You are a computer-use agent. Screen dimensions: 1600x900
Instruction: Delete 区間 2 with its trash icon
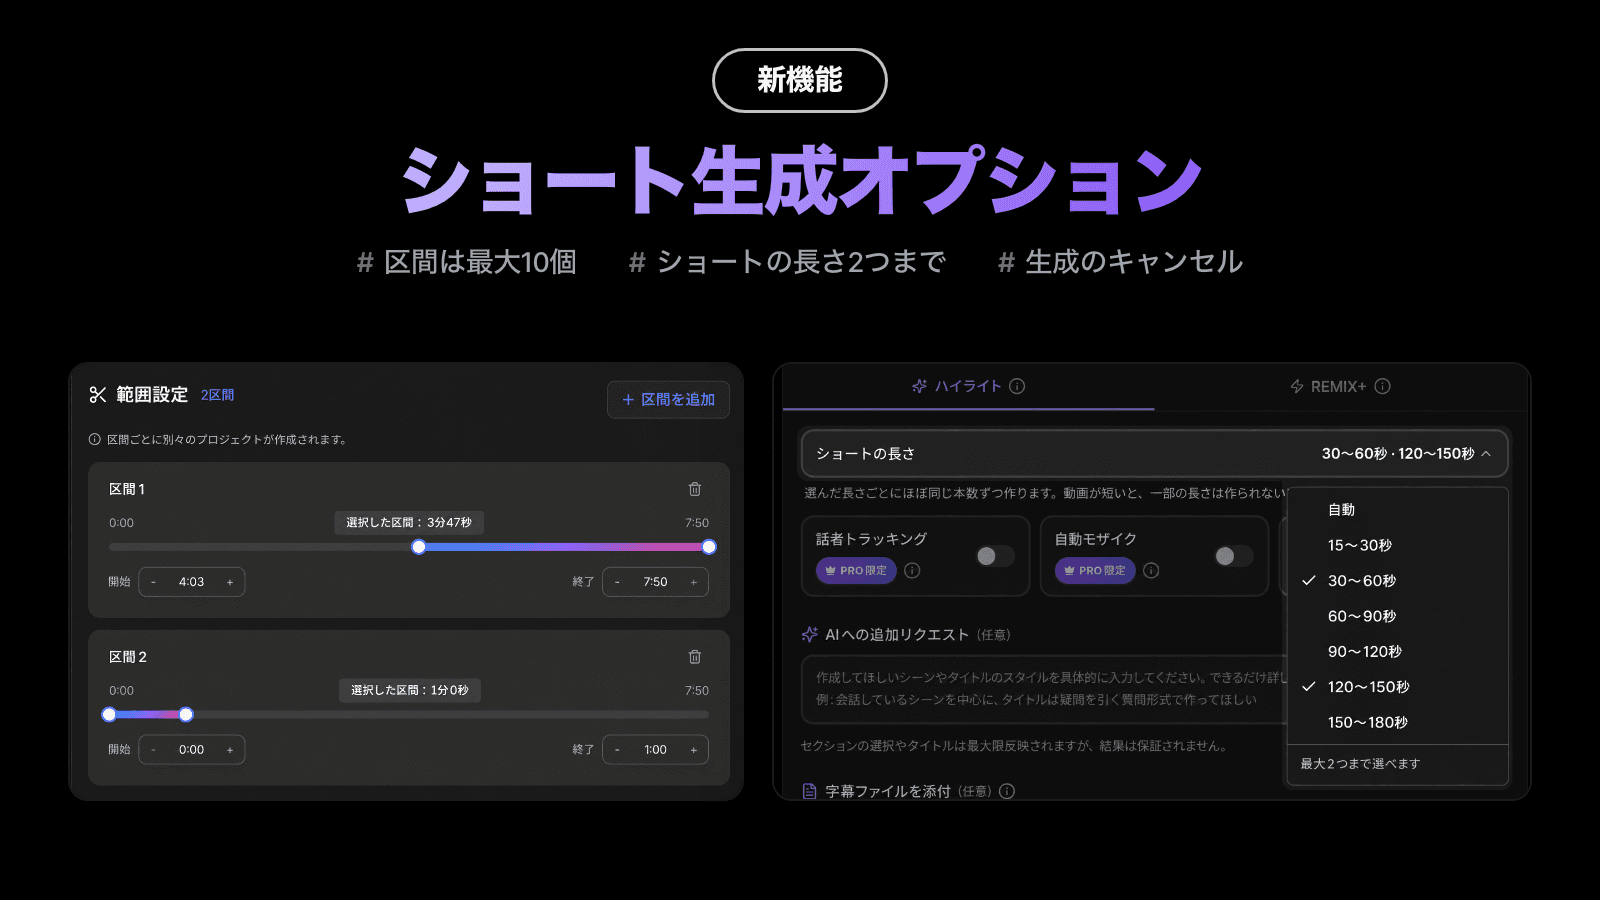pyautogui.click(x=695, y=657)
